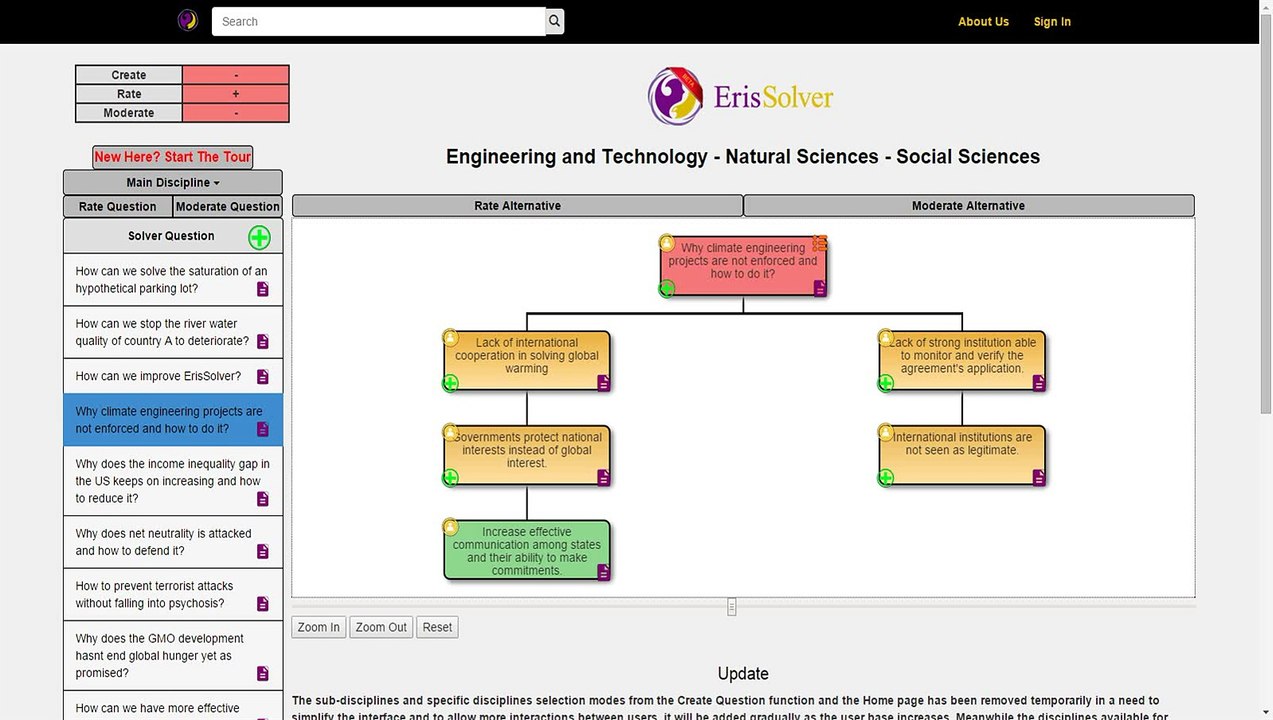Switch to Rate Question tab
The width and height of the screenshot is (1273, 720).
click(x=118, y=207)
